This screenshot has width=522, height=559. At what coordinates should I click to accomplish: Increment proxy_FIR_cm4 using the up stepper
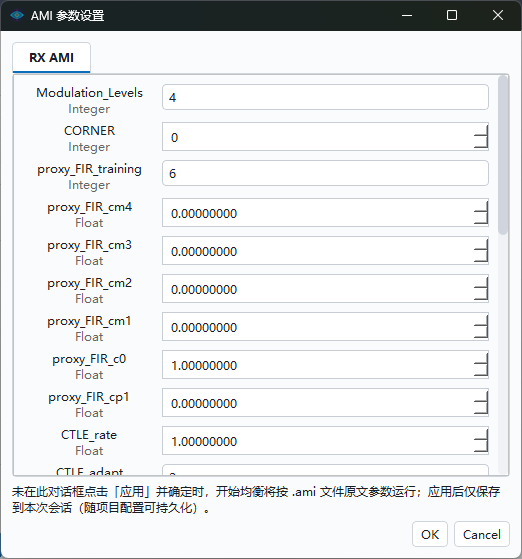[x=481, y=206]
